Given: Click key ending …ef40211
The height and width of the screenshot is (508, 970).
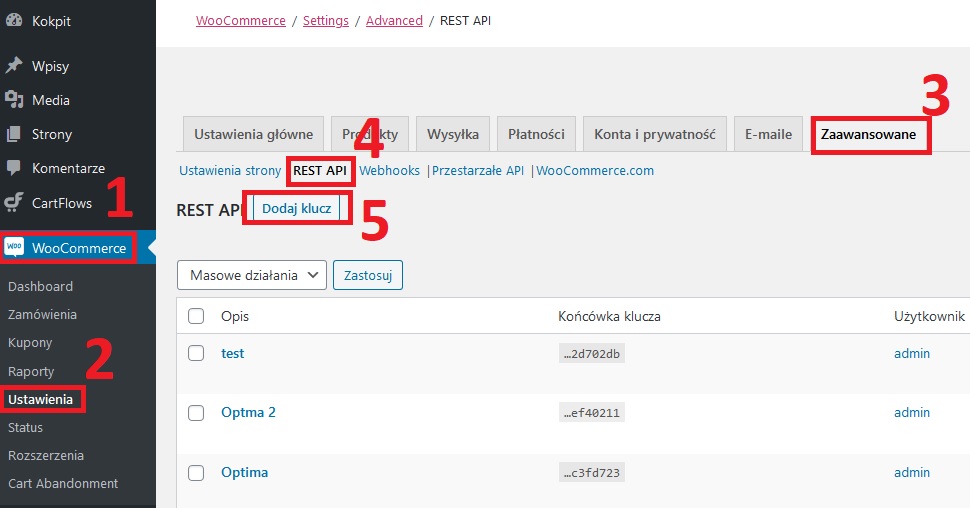Looking at the screenshot, I should tap(591, 413).
